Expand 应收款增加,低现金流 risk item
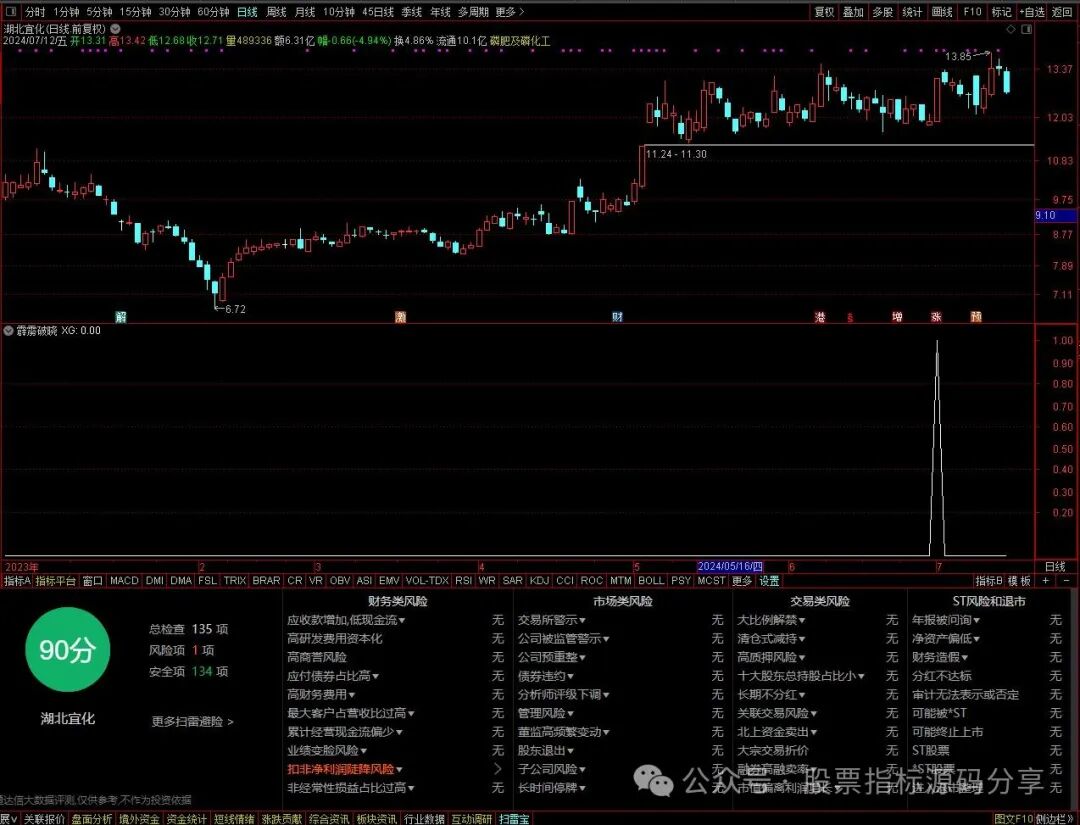 pos(346,620)
